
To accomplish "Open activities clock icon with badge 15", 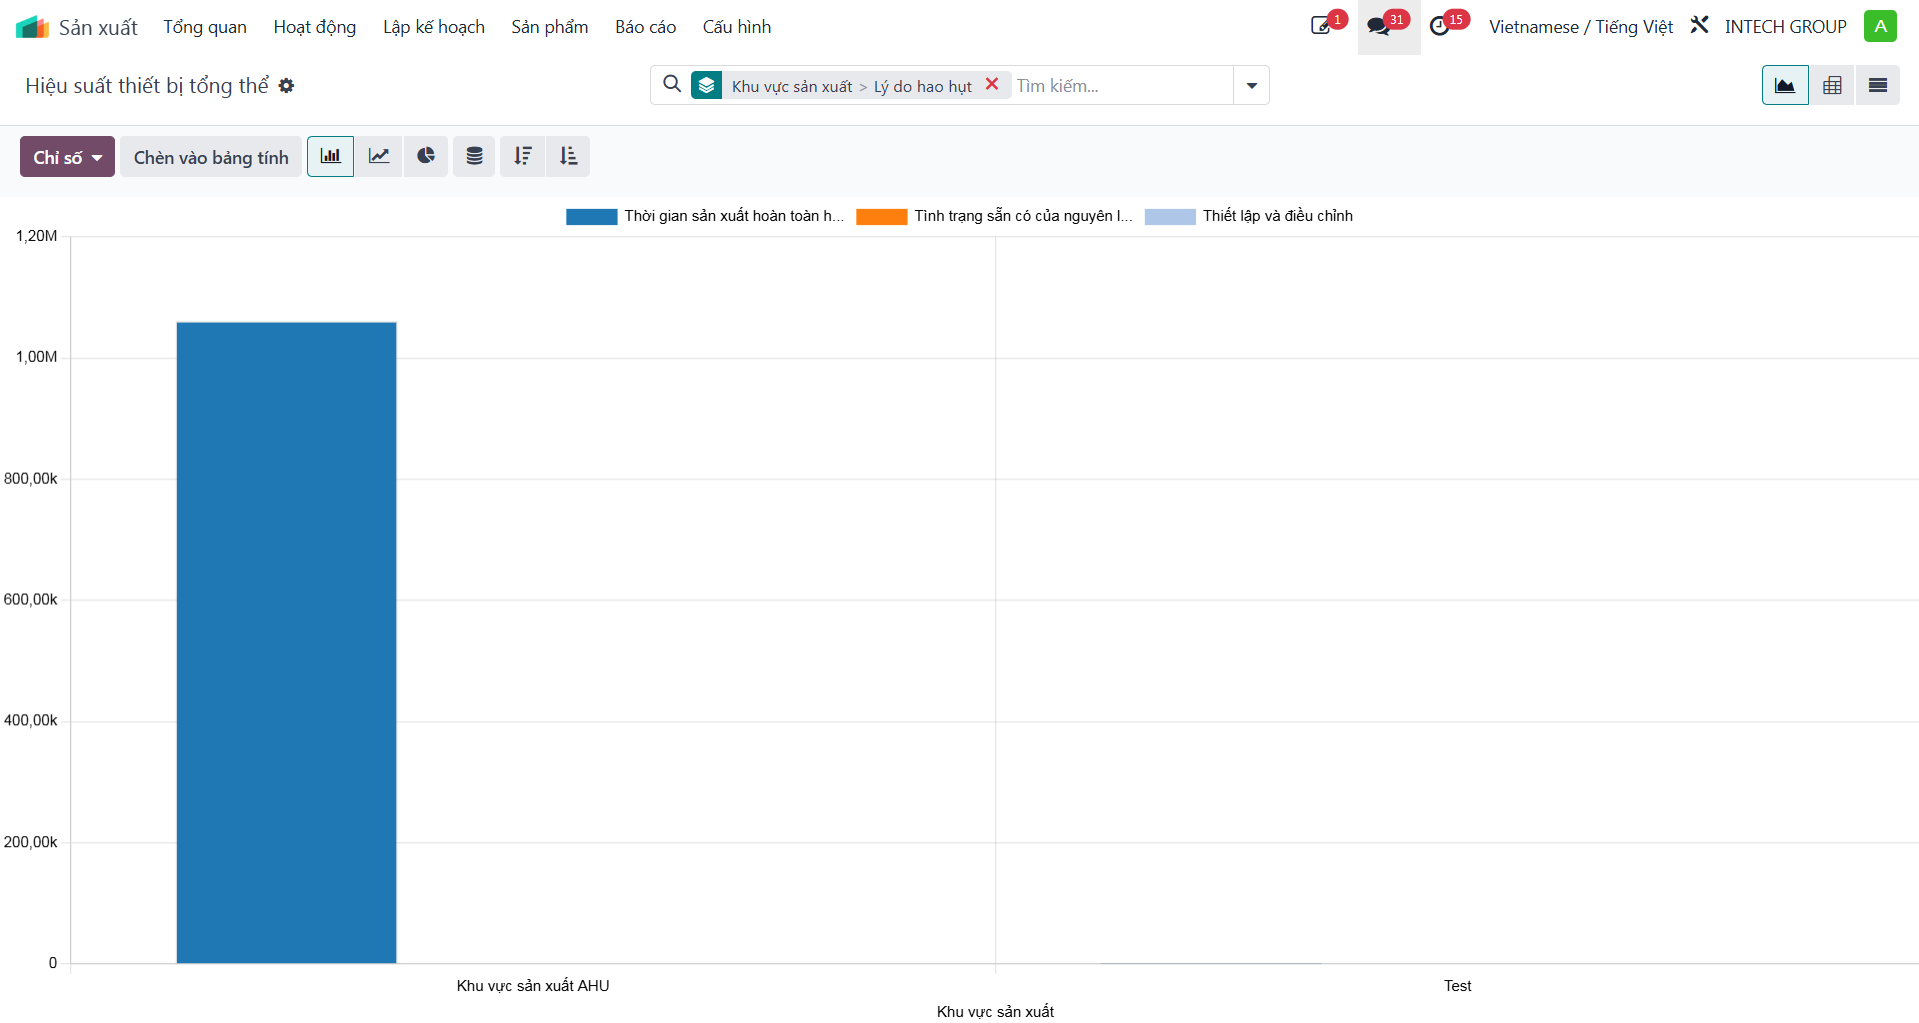I will (x=1448, y=25).
